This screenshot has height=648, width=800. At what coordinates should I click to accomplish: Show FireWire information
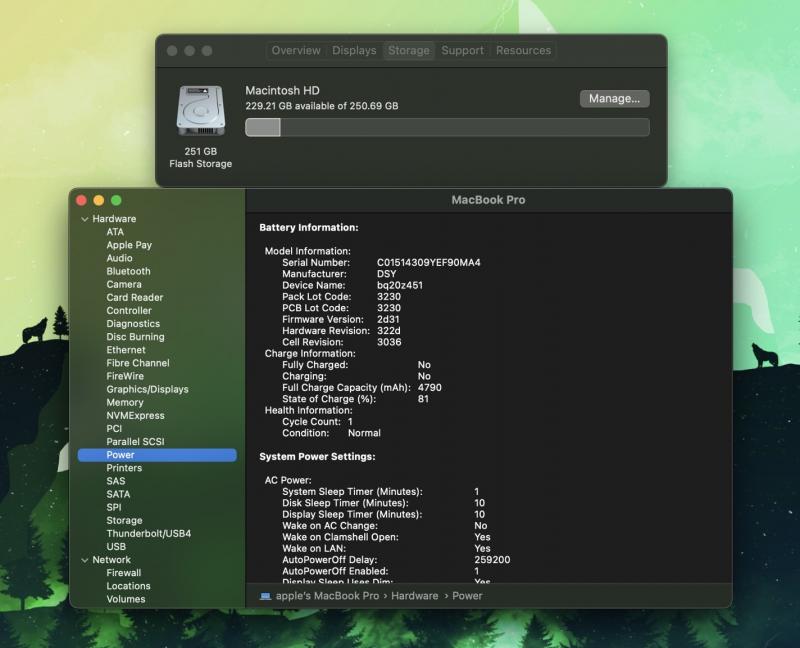(125, 376)
